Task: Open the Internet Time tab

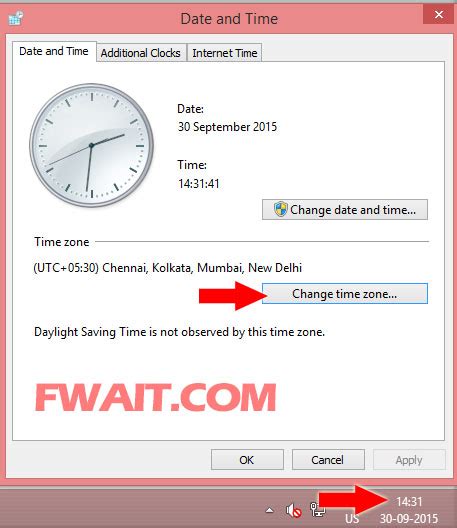Action: [225, 53]
